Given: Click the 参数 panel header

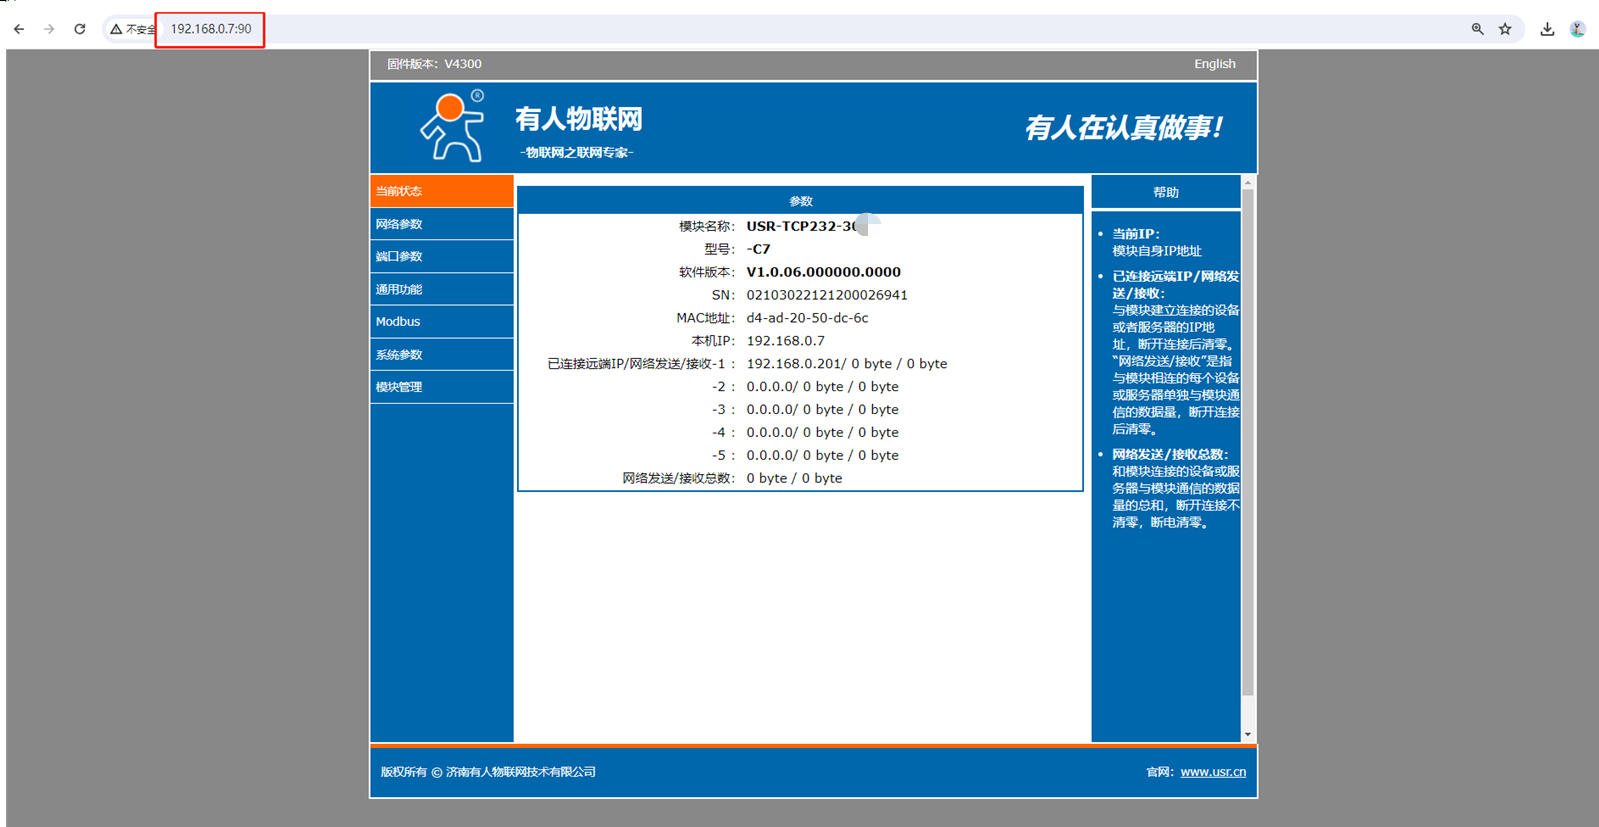Looking at the screenshot, I should [x=800, y=201].
